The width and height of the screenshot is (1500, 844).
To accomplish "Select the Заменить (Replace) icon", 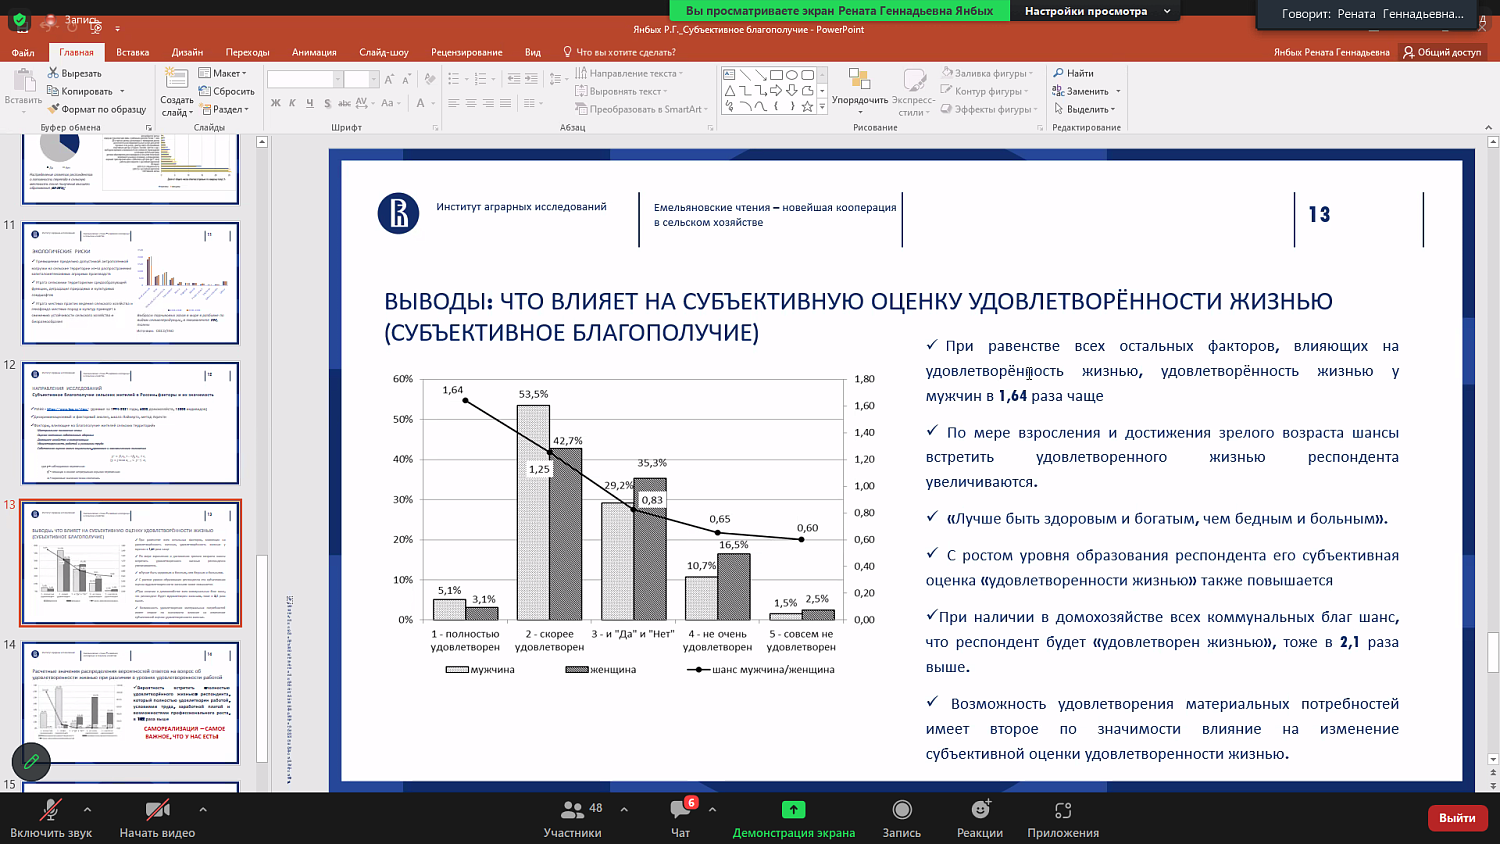I will [1057, 91].
